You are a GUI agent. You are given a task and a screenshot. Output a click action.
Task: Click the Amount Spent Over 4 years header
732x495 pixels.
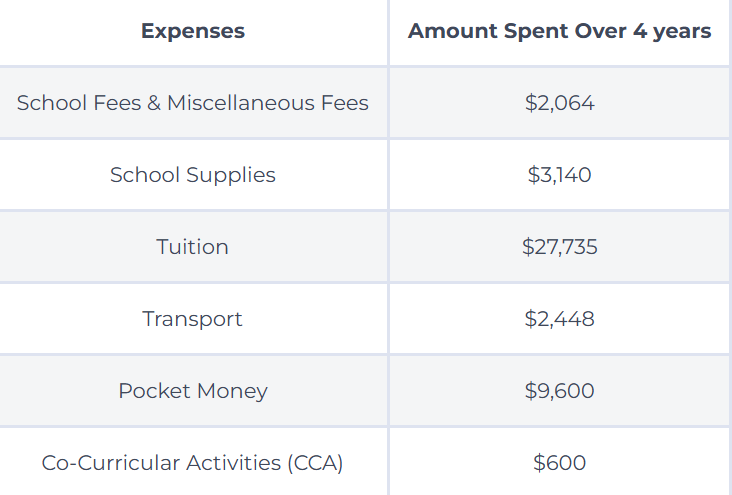559,31
